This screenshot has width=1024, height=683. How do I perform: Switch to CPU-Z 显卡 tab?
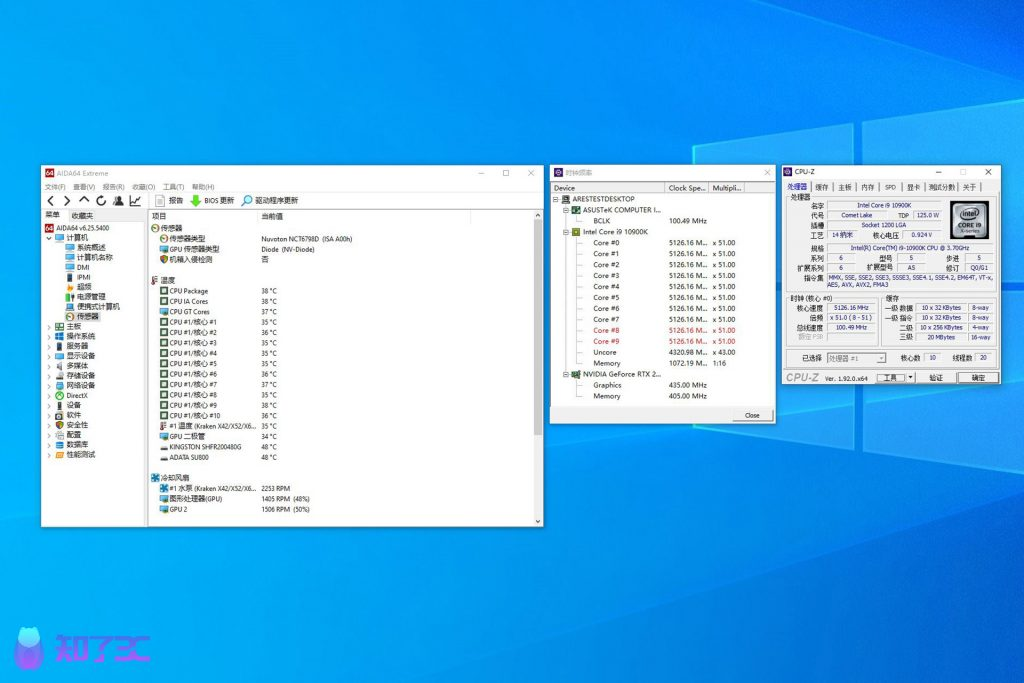click(914, 187)
